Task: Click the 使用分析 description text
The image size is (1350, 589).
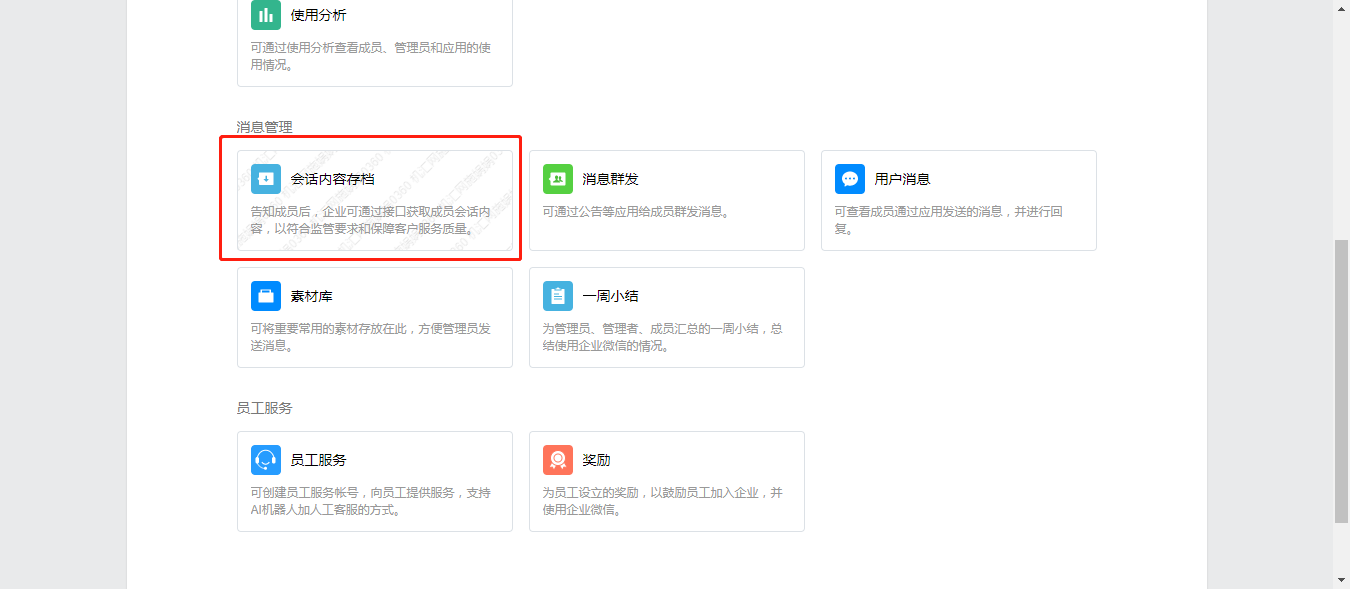Action: point(370,56)
